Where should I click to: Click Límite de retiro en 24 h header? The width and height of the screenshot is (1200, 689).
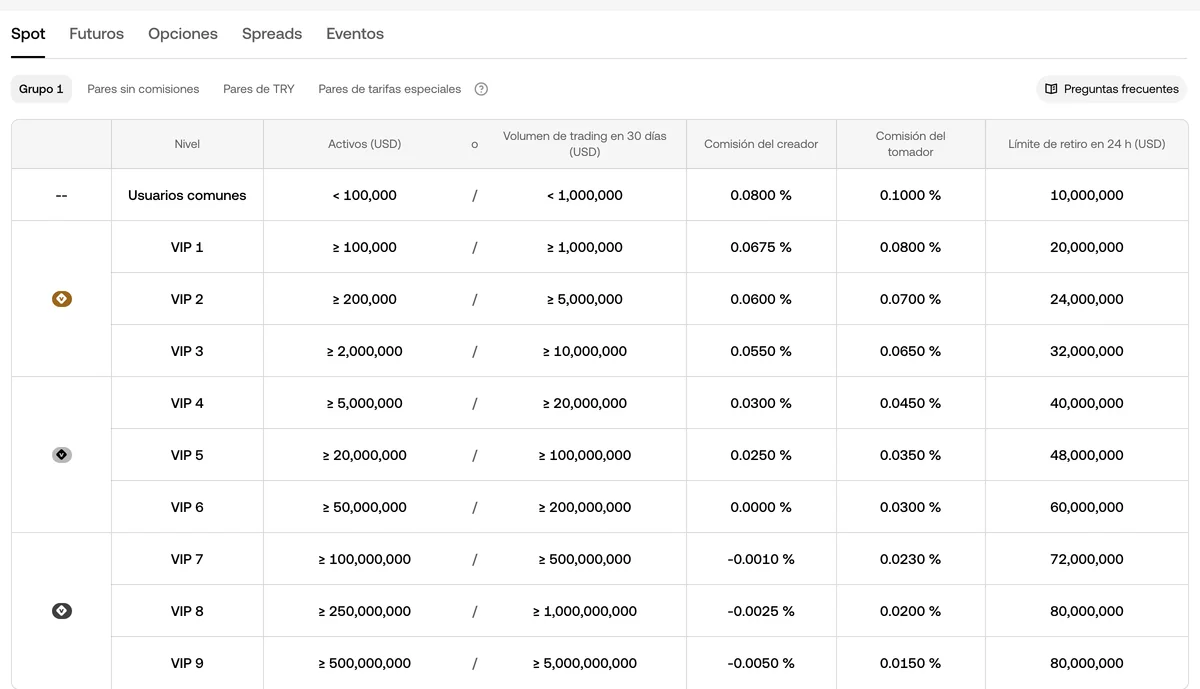point(1087,144)
